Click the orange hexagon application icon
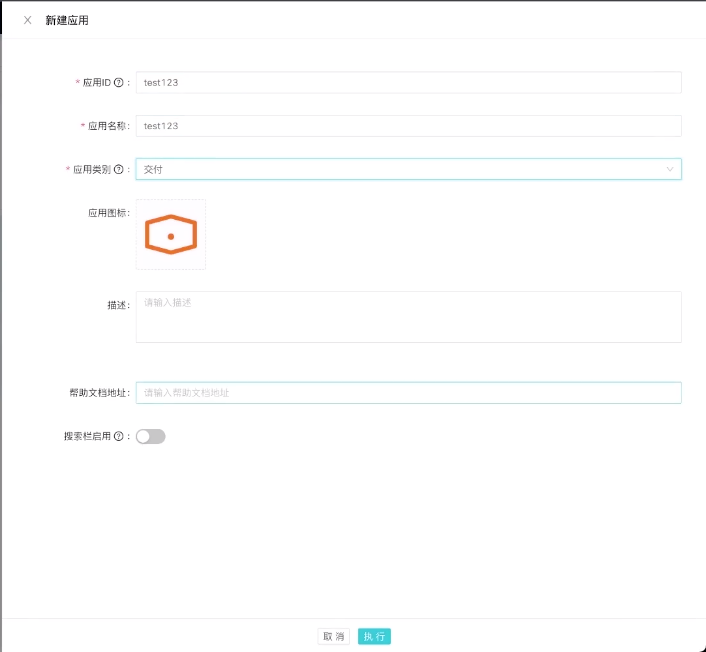706x652 pixels. click(x=171, y=235)
